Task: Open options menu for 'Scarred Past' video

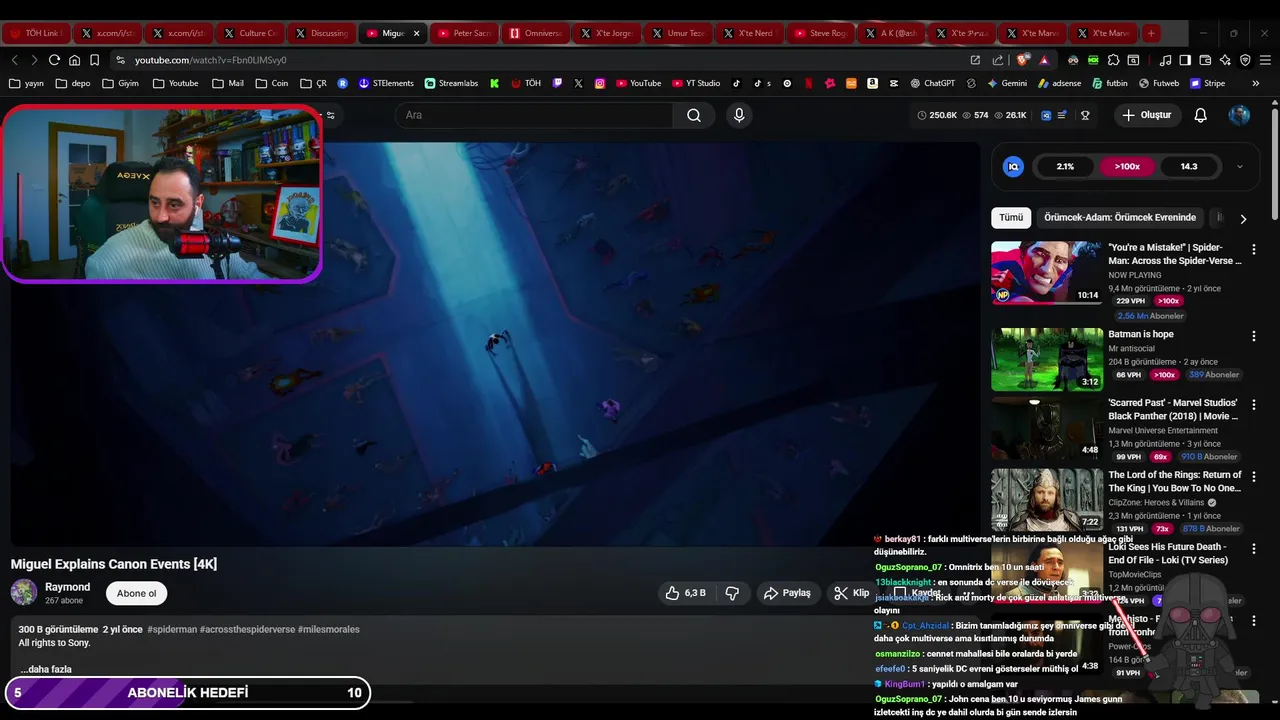Action: click(1254, 404)
